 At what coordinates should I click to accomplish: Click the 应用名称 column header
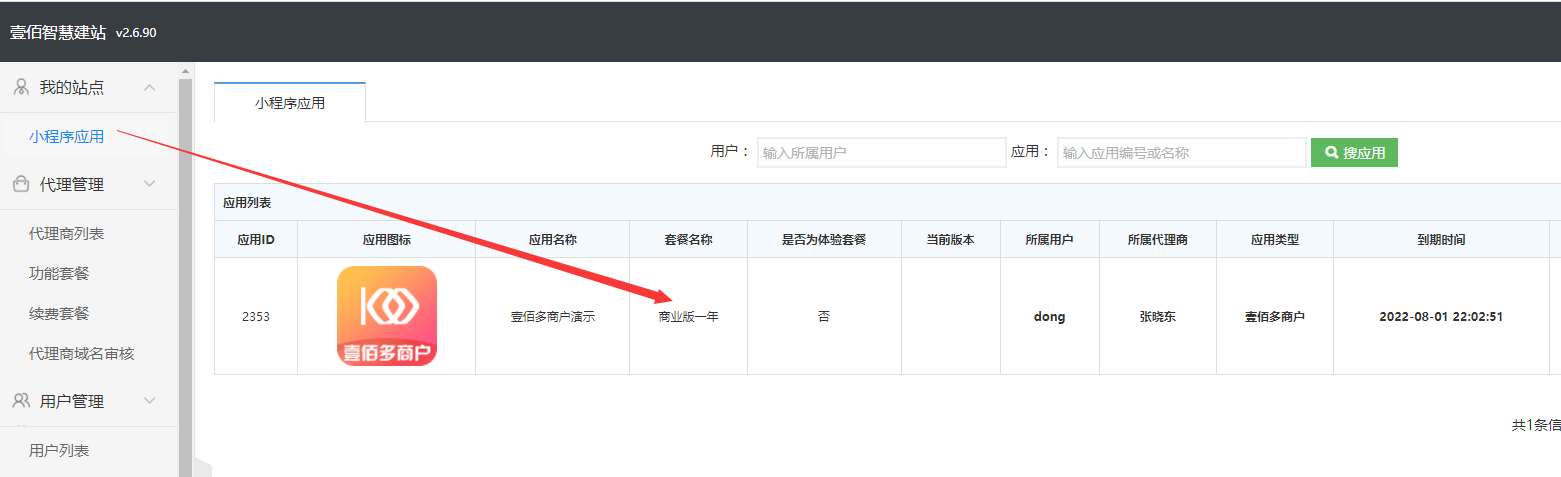point(553,240)
